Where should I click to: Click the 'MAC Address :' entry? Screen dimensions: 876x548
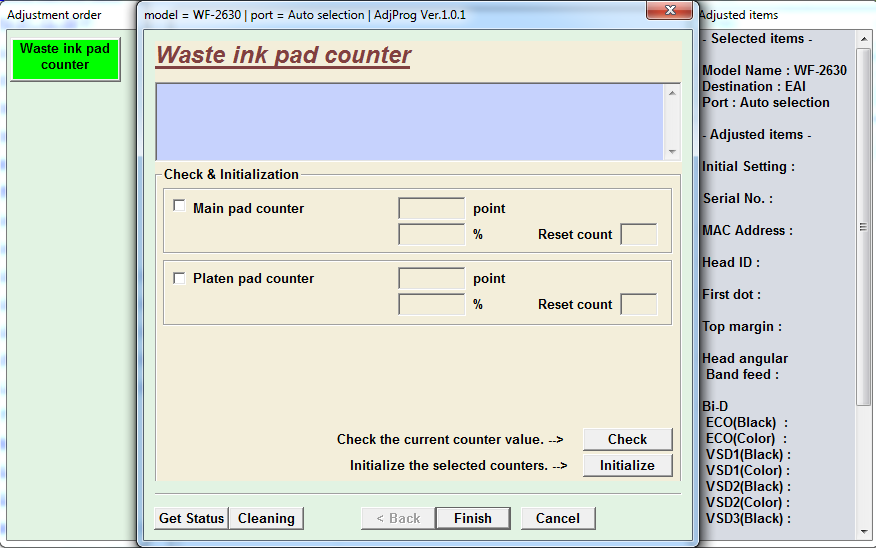748,231
